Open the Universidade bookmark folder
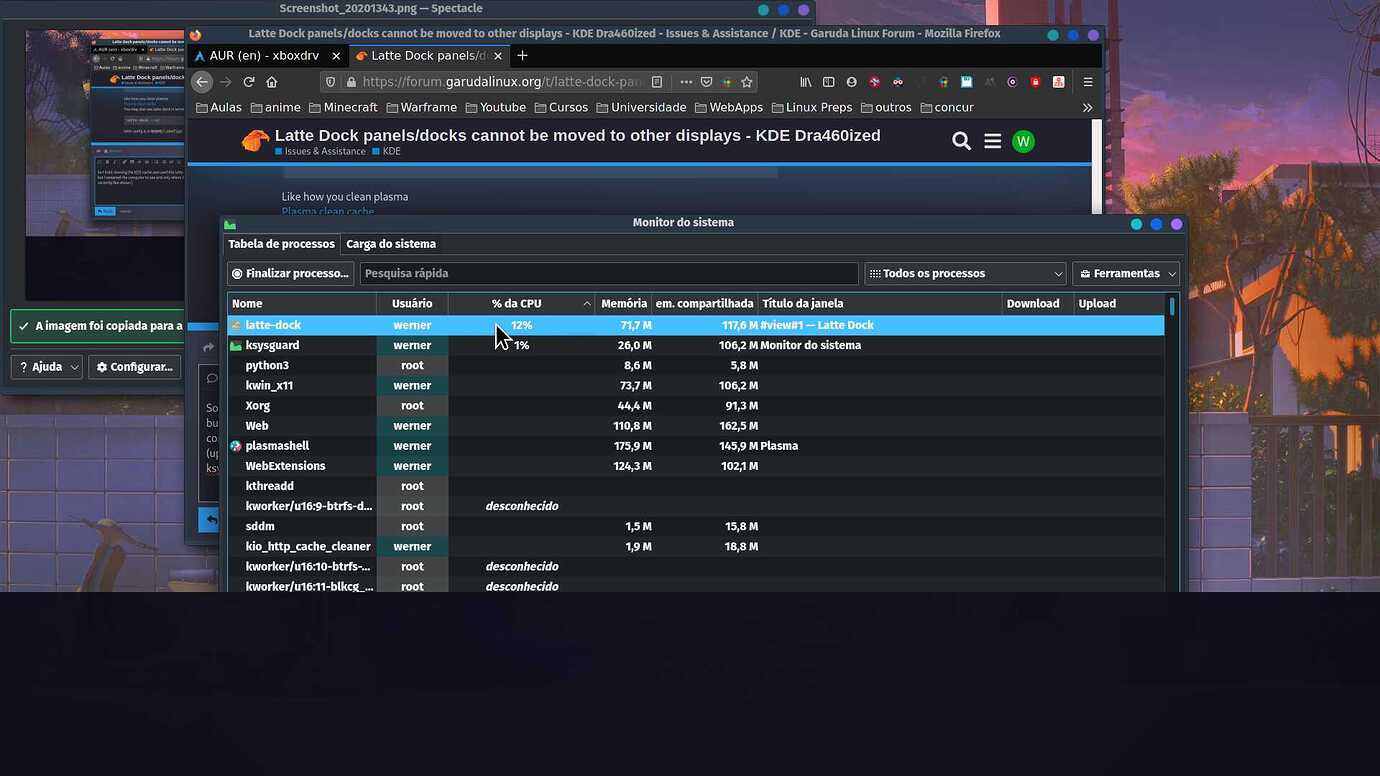 click(641, 107)
